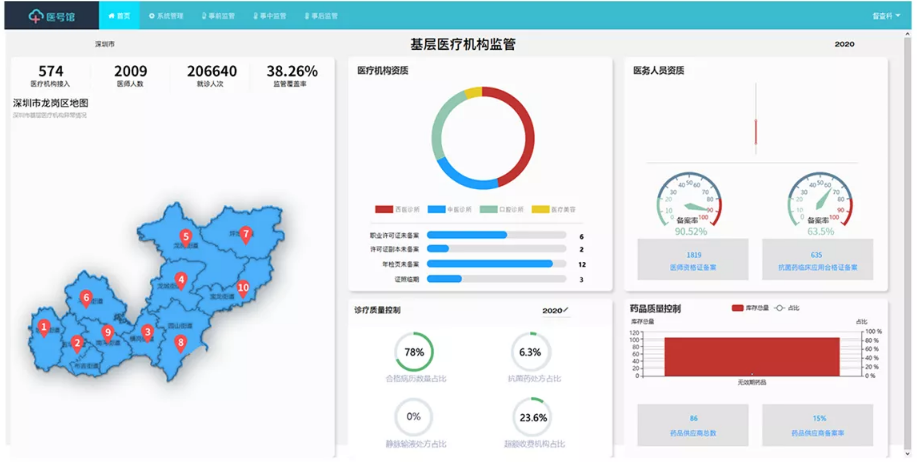The image size is (917, 462).
Task: Click the 药品质量控制 panel title
Action: click(655, 308)
